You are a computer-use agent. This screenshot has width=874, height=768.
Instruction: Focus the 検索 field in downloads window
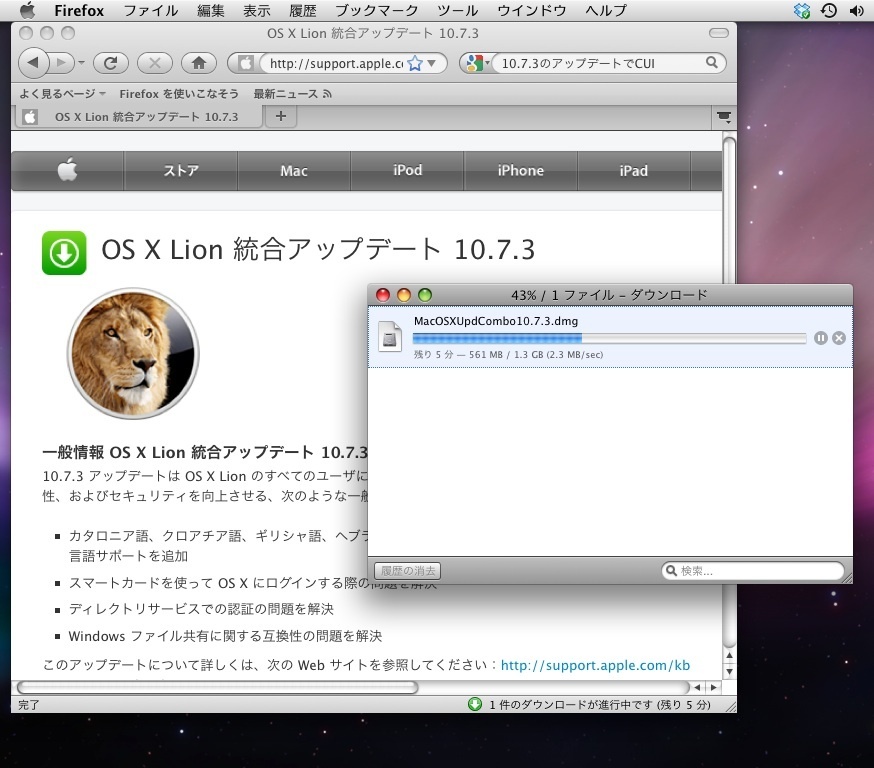point(754,571)
